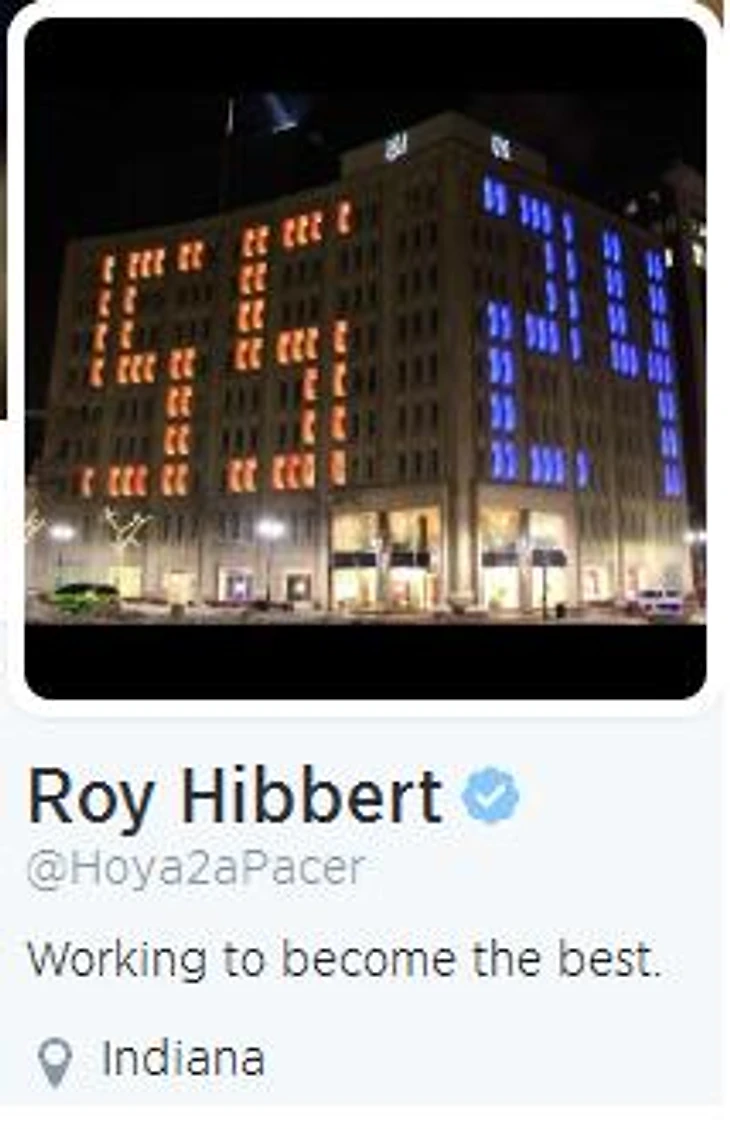Click the location pin icon
Image resolution: width=730 pixels, height=1129 pixels.
point(55,1062)
